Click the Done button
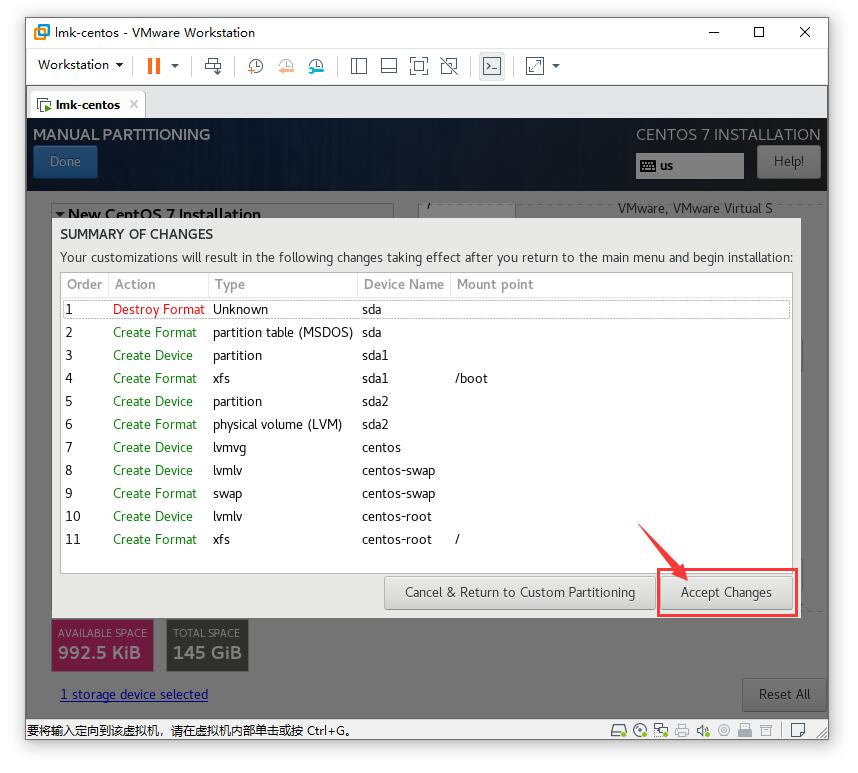 tap(65, 161)
